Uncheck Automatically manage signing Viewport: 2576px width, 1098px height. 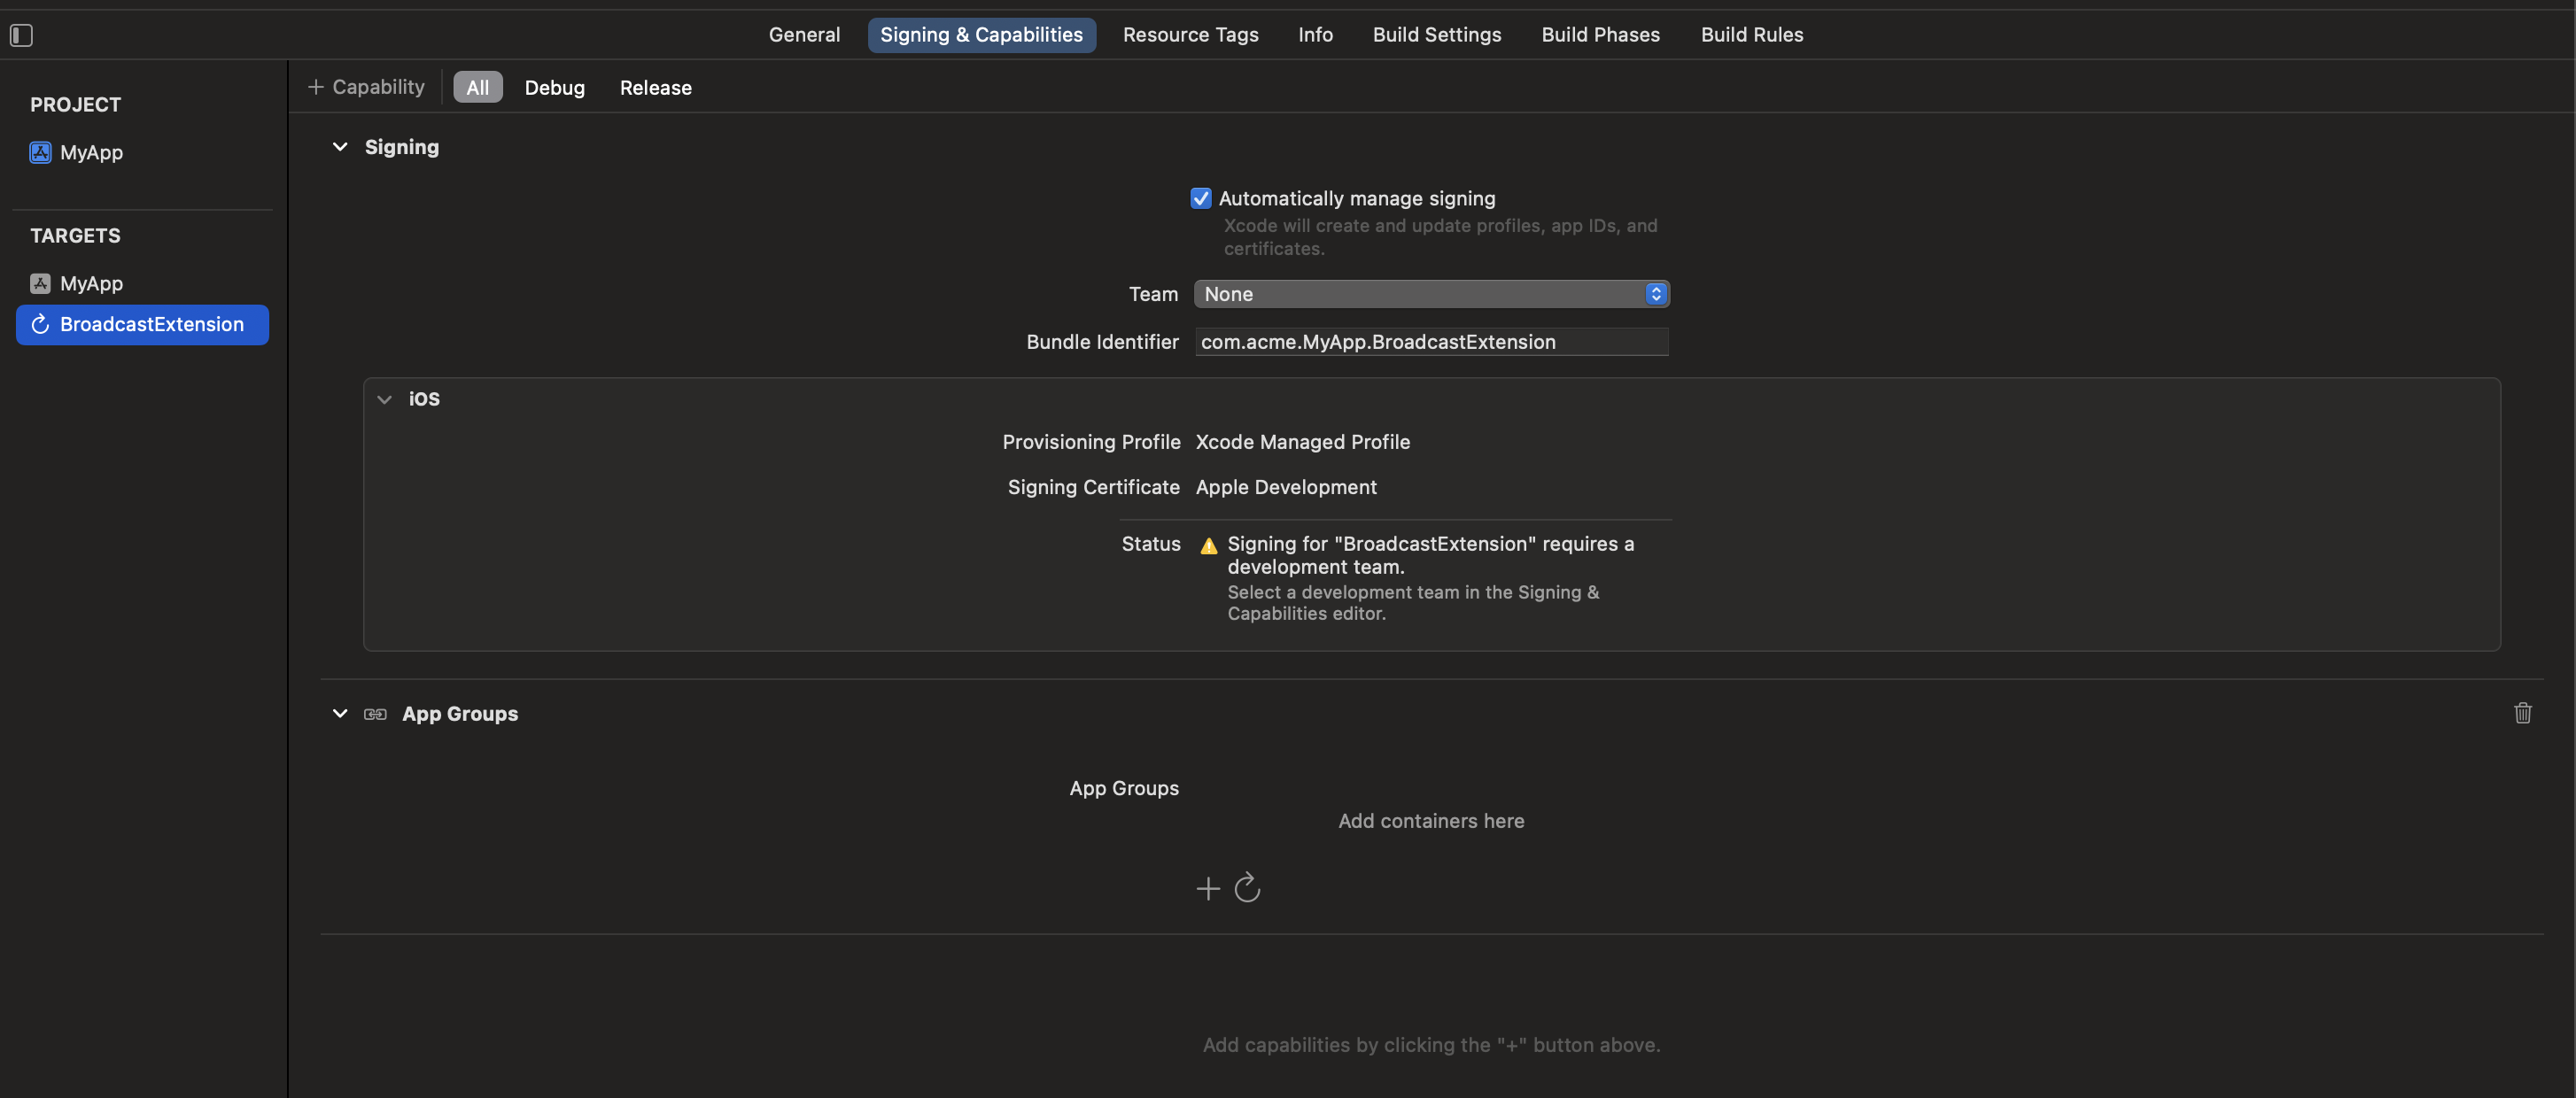(1200, 198)
